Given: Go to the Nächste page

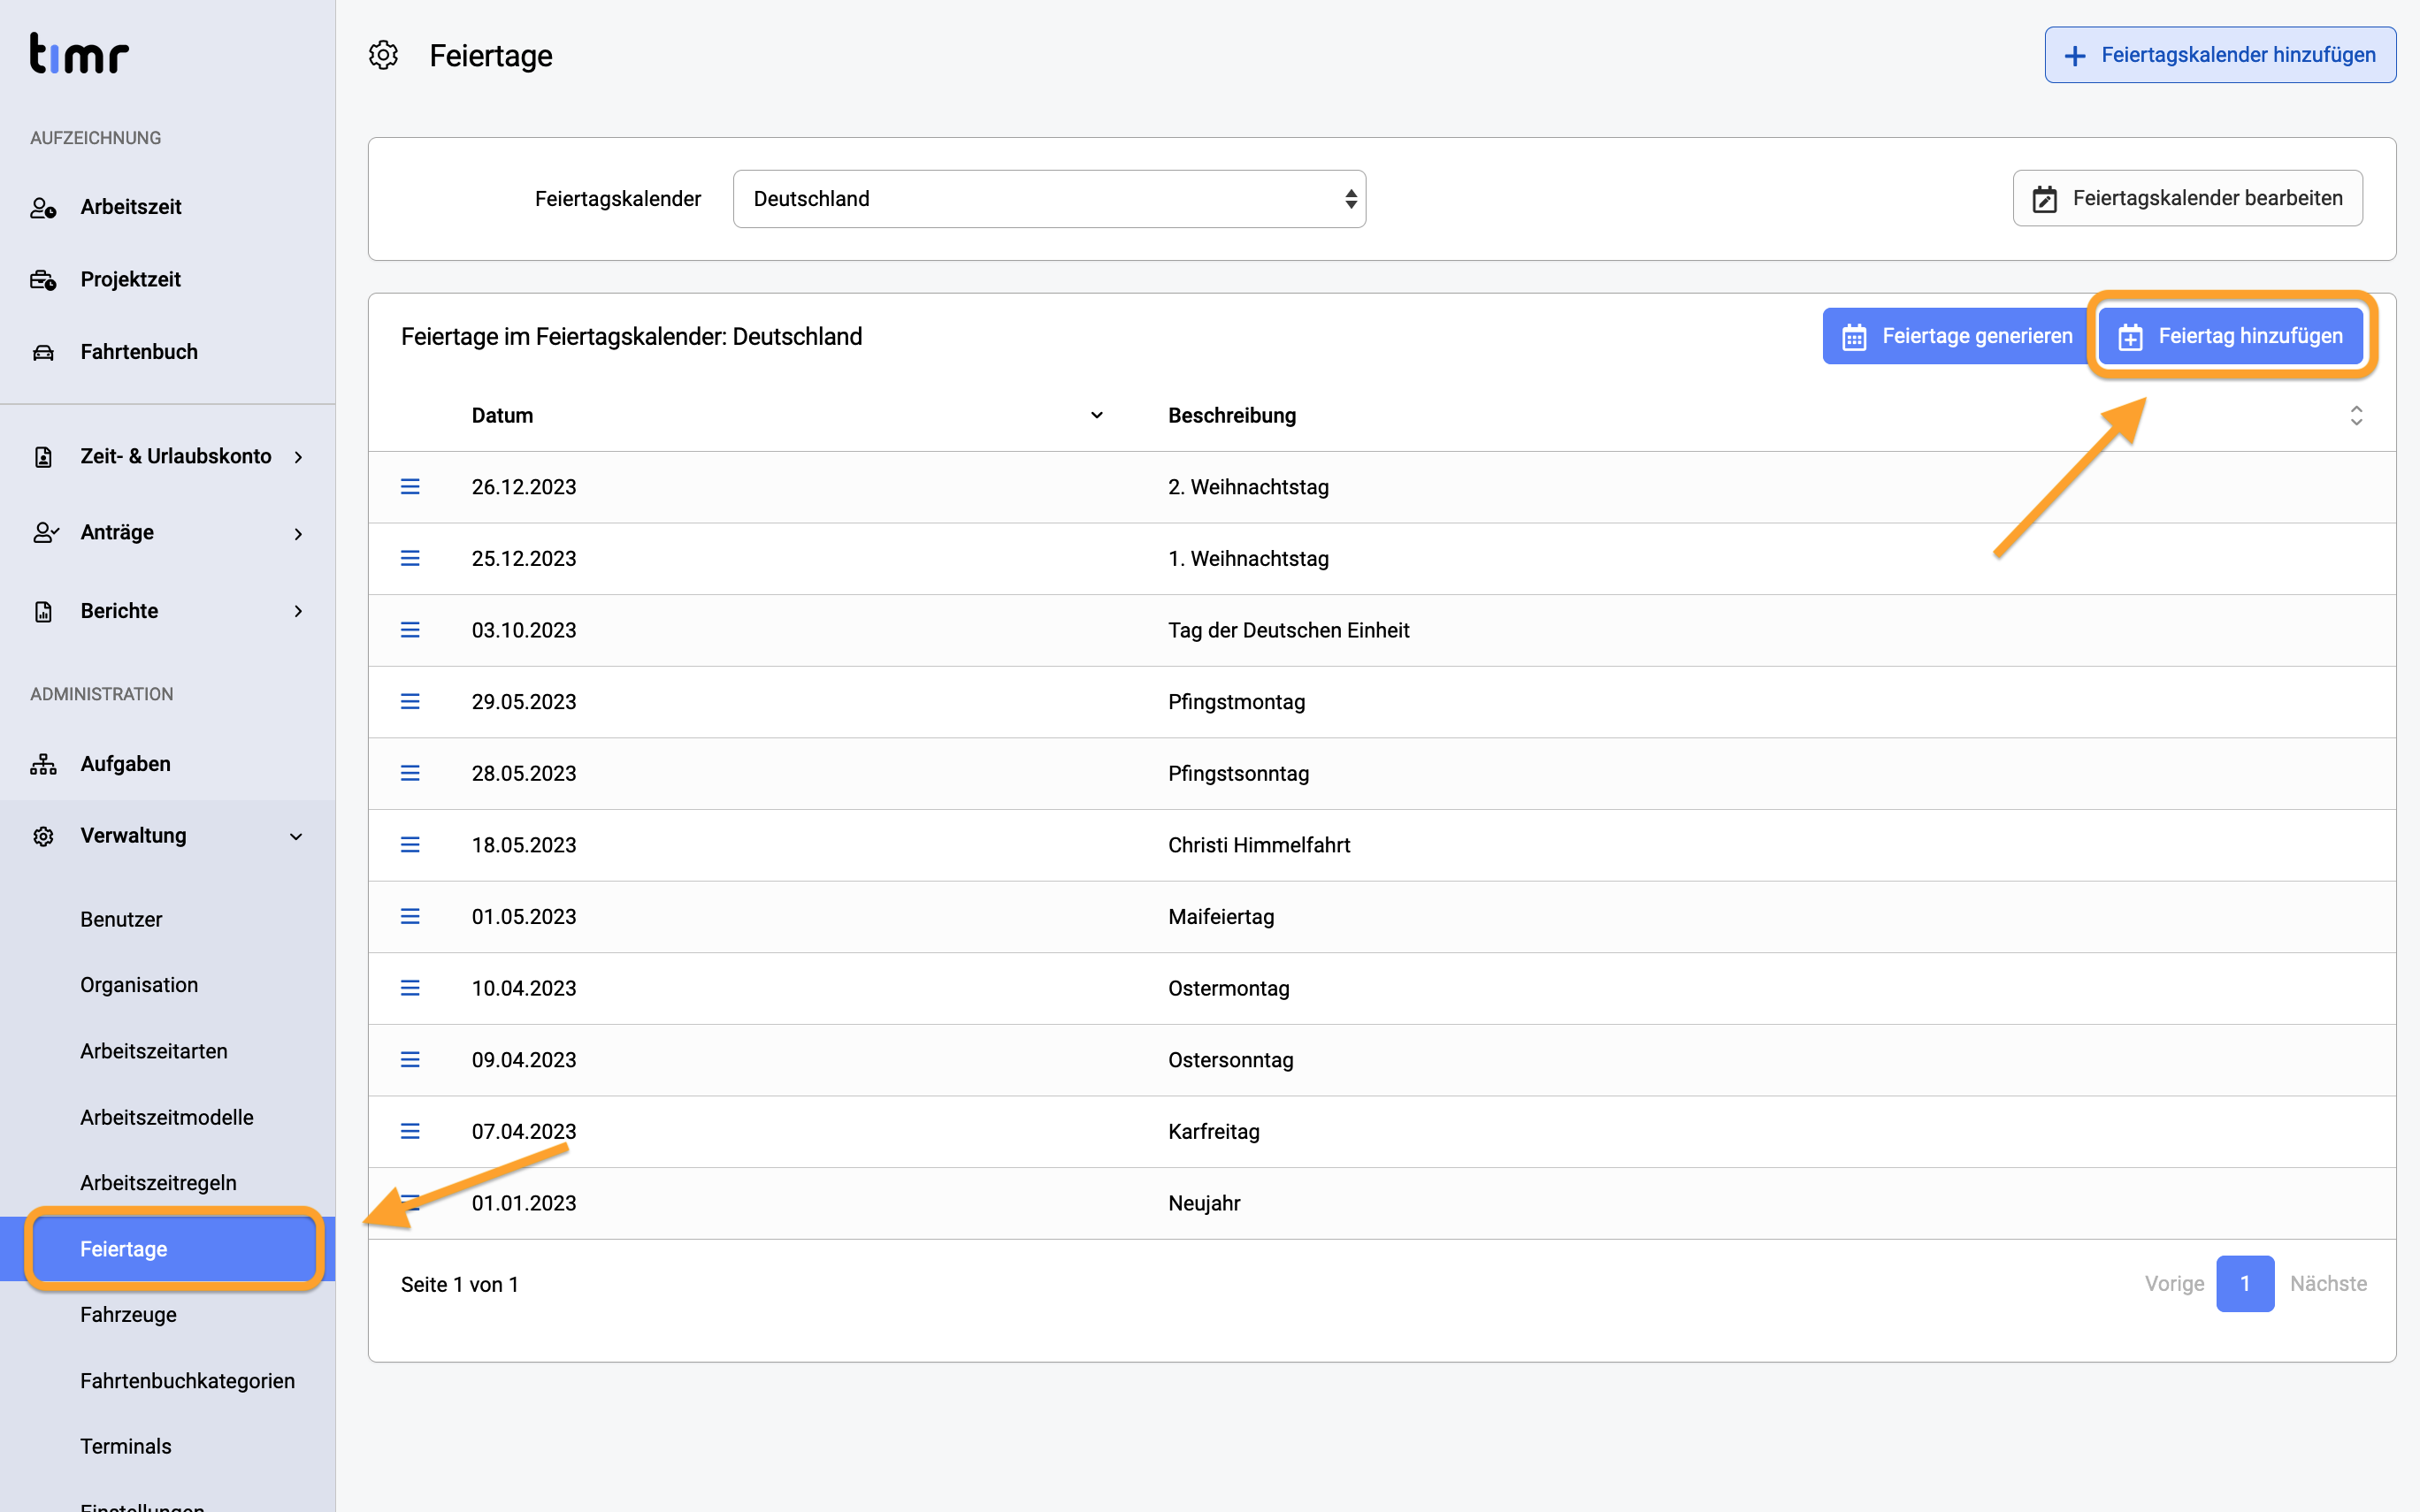Looking at the screenshot, I should [2328, 1284].
